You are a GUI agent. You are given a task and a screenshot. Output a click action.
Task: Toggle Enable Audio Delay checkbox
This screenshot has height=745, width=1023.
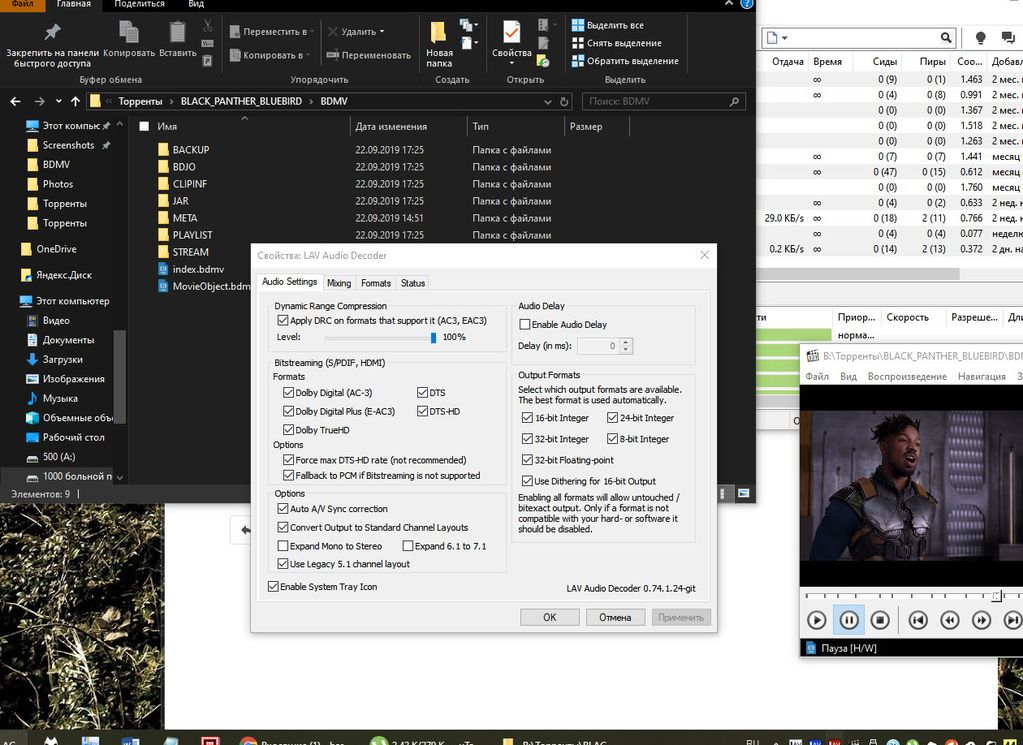525,325
